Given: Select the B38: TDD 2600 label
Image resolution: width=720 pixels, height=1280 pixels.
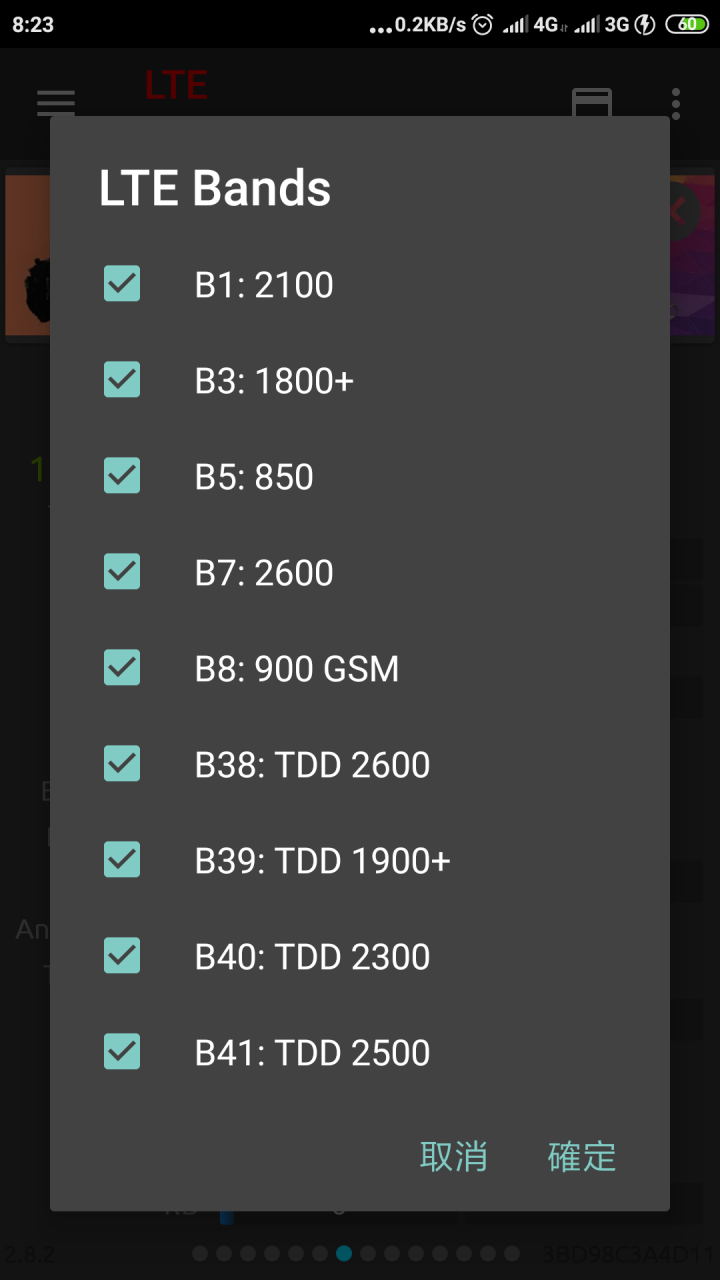Looking at the screenshot, I should tap(312, 765).
